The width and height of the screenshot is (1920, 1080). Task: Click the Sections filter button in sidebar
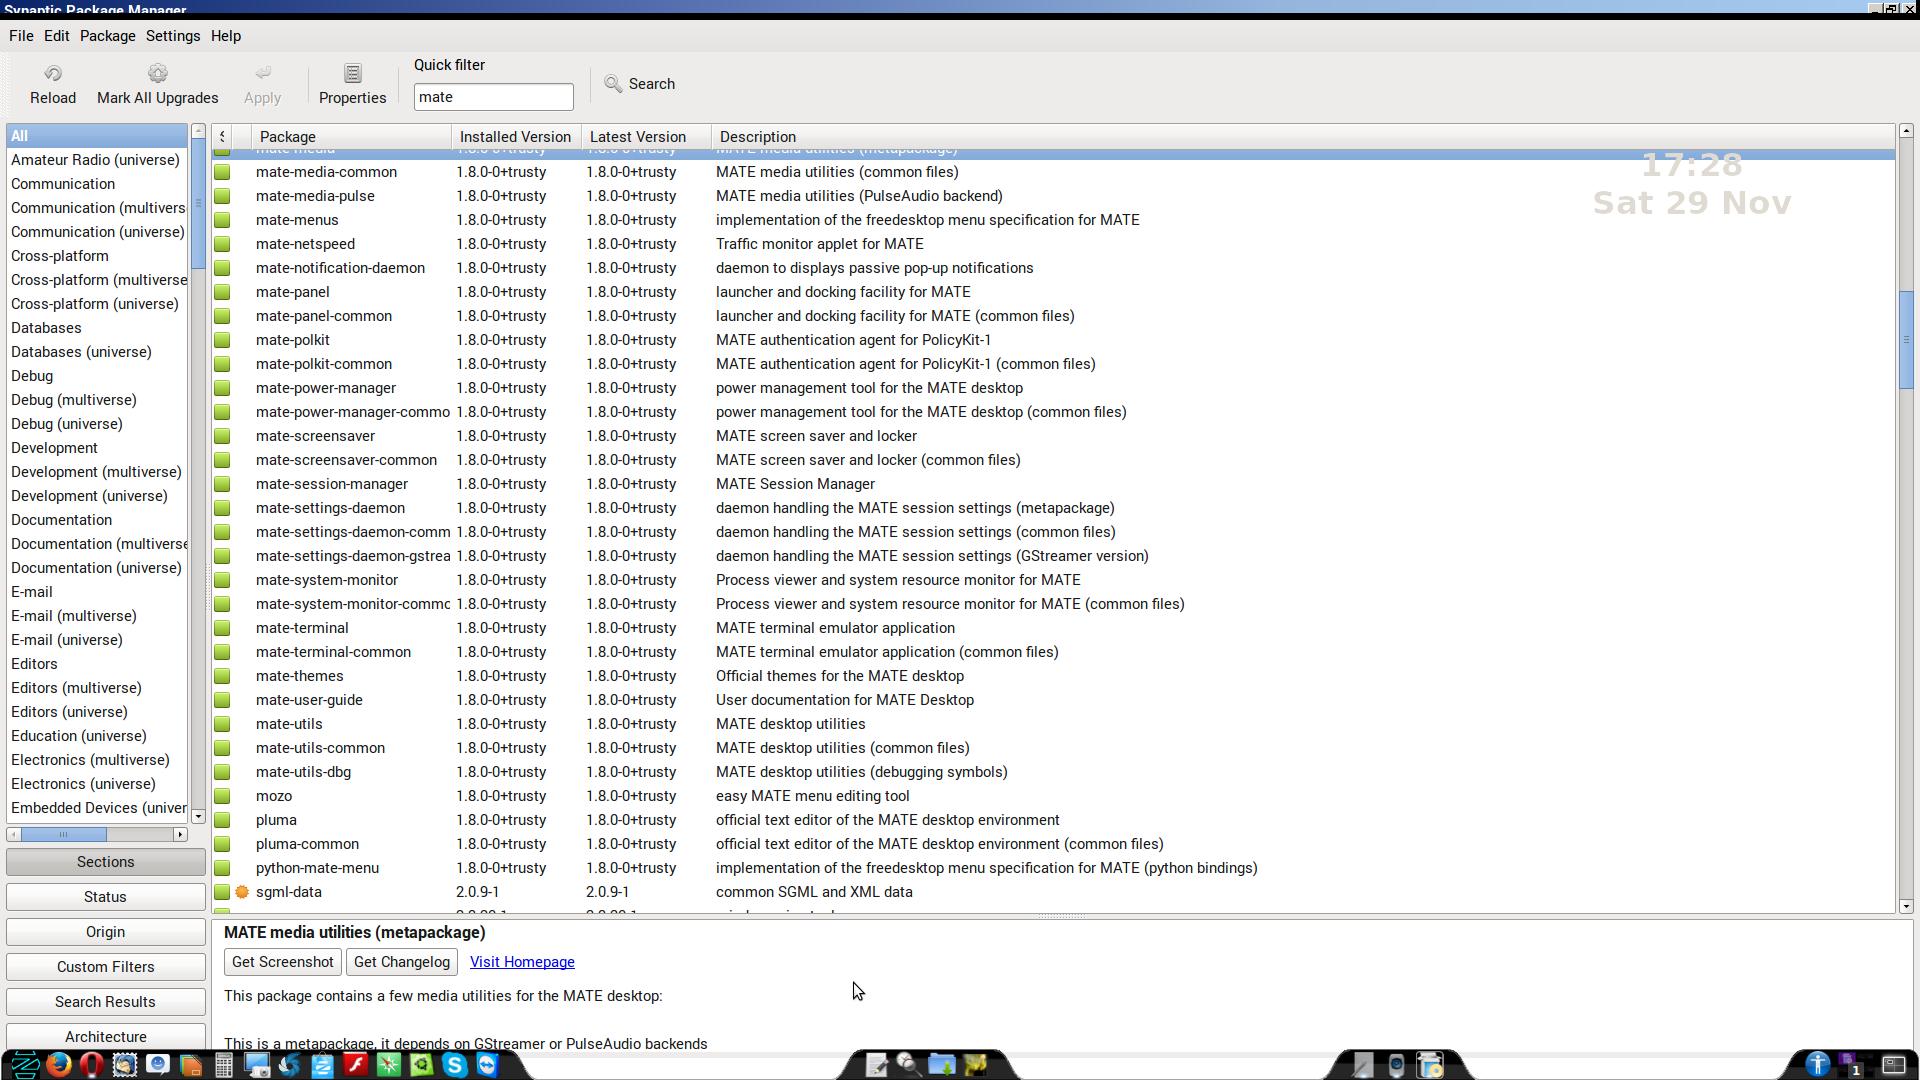coord(105,861)
